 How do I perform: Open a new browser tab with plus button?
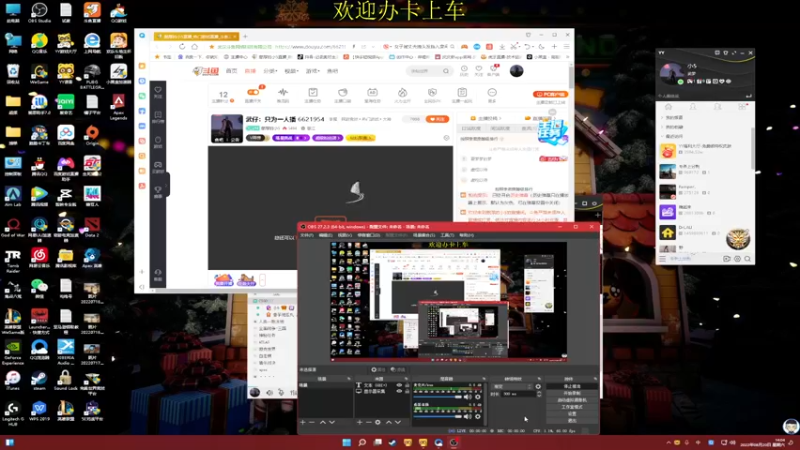click(245, 36)
